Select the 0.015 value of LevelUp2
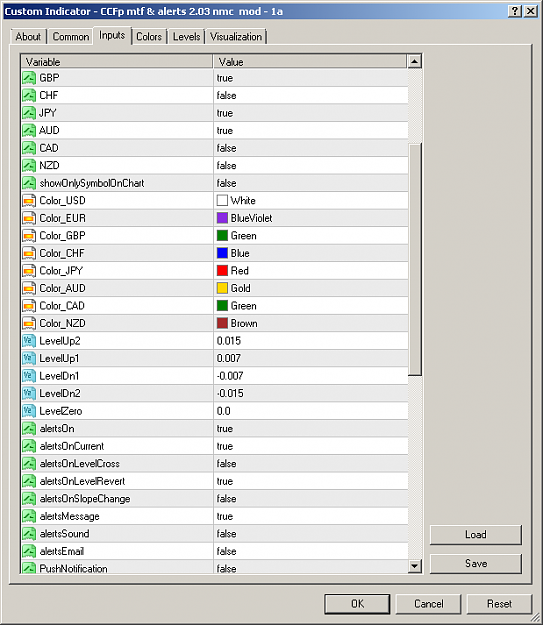 tap(229, 341)
